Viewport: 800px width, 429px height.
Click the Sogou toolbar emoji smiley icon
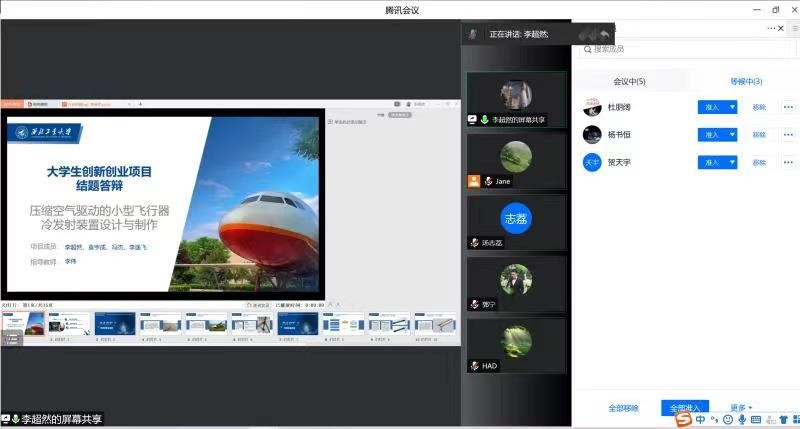(728, 419)
